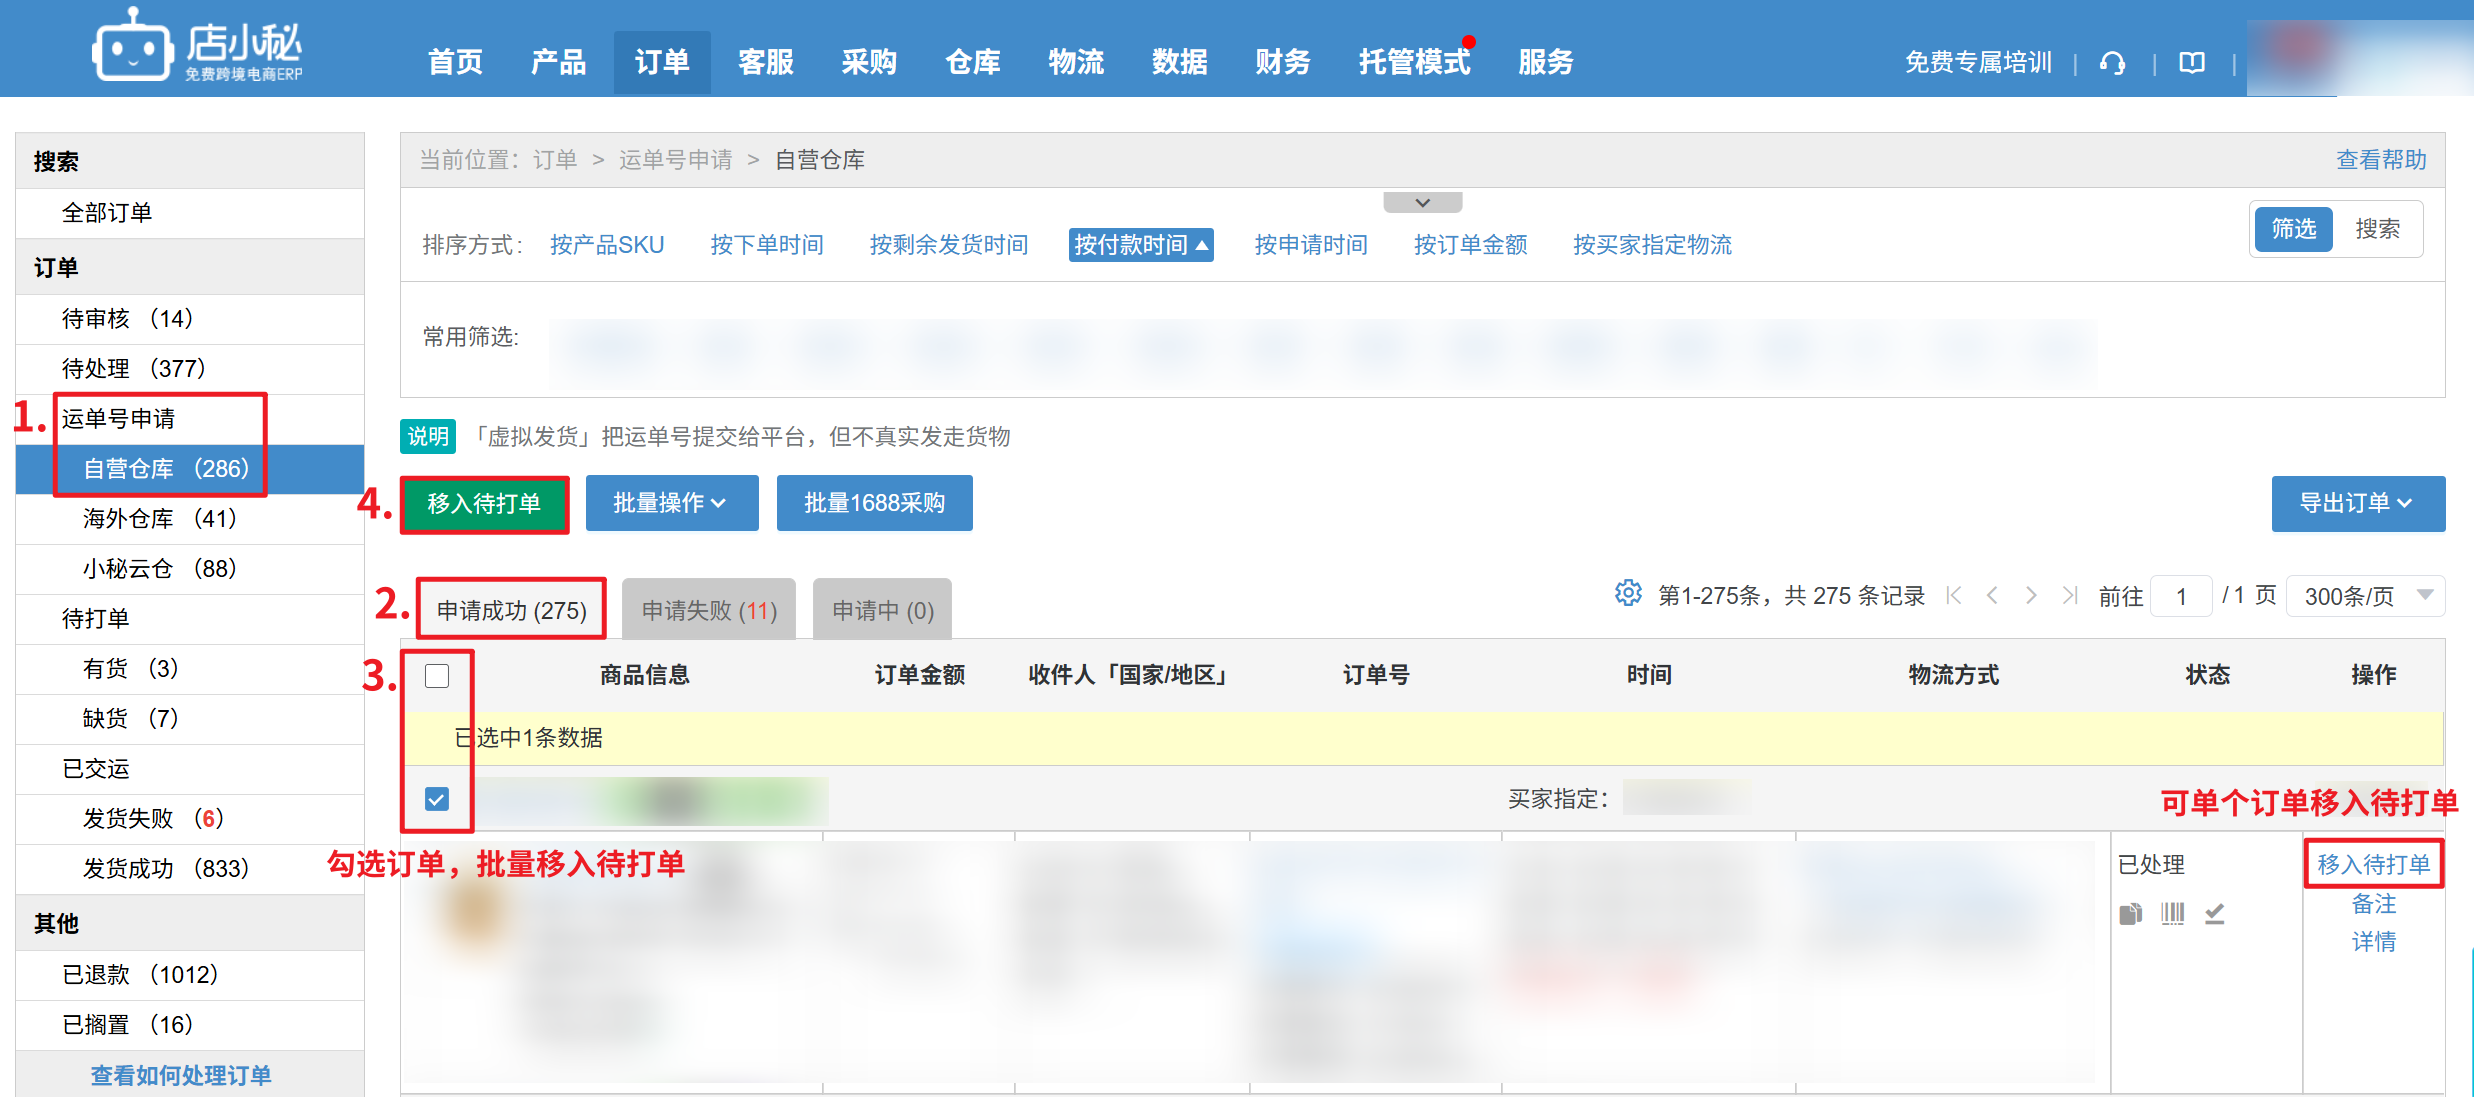Screen dimensions: 2474x1097
Task: Open the 导出订单 dropdown
Action: click(x=2357, y=503)
